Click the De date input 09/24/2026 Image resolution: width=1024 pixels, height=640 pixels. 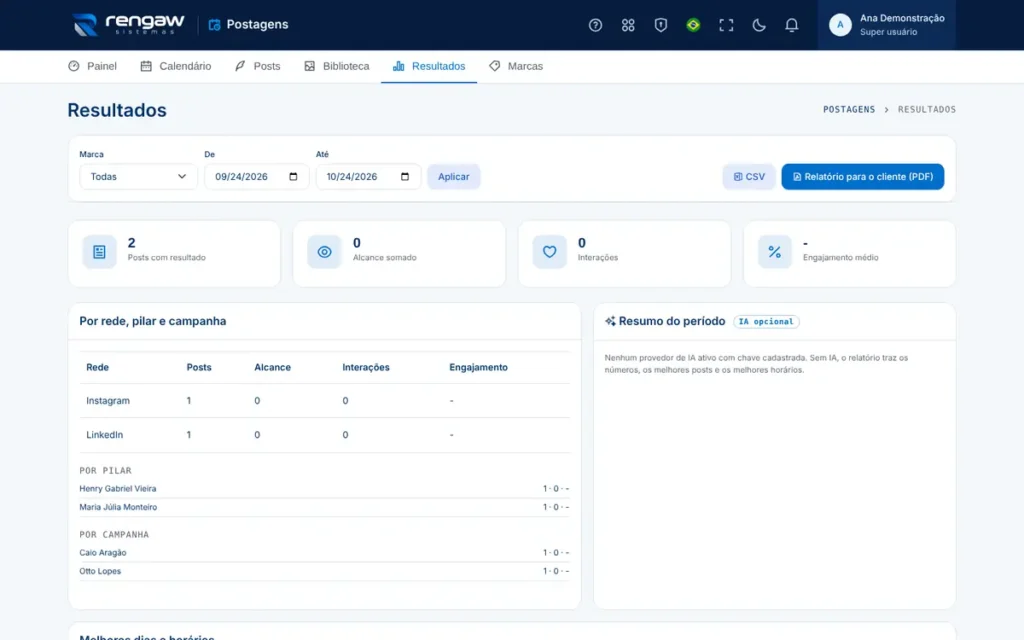click(x=257, y=176)
